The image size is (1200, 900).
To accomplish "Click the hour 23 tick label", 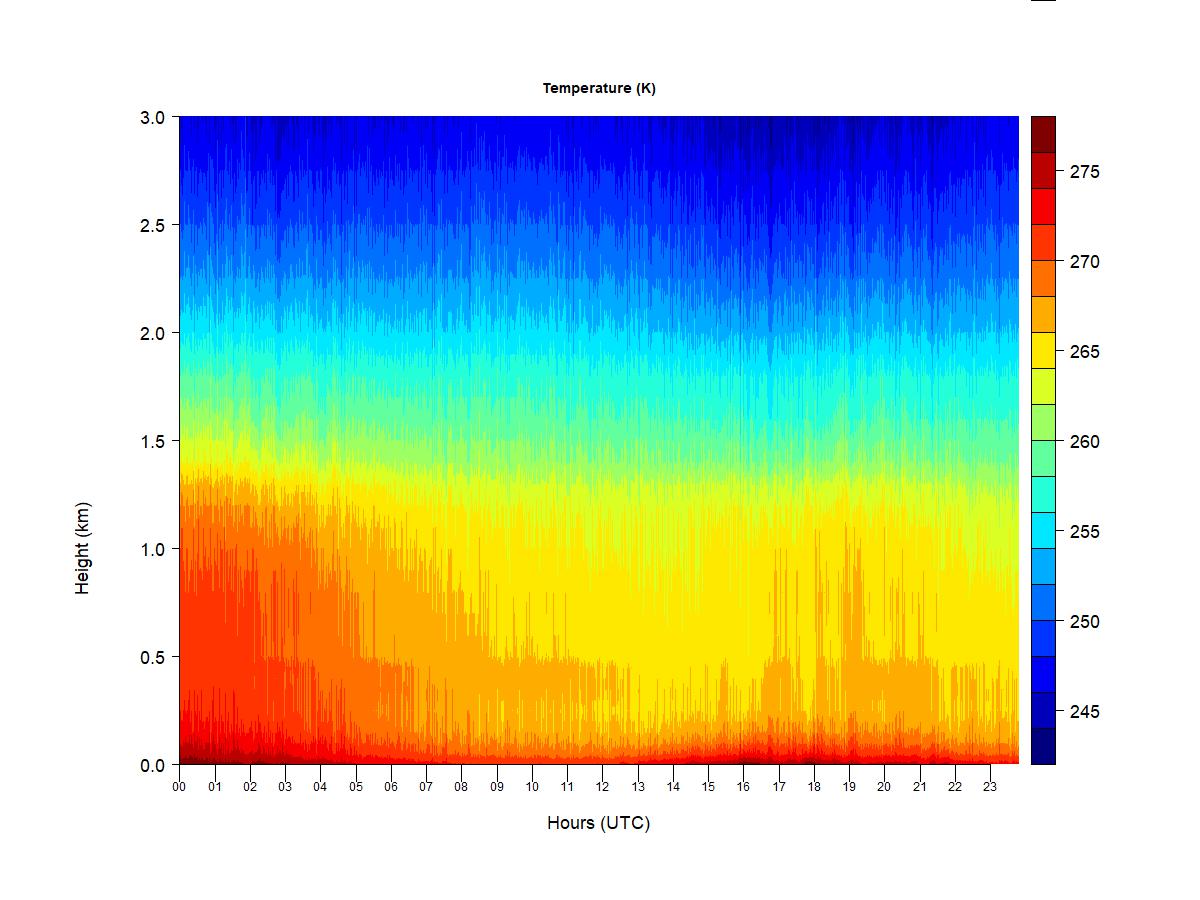I will click(x=990, y=786).
